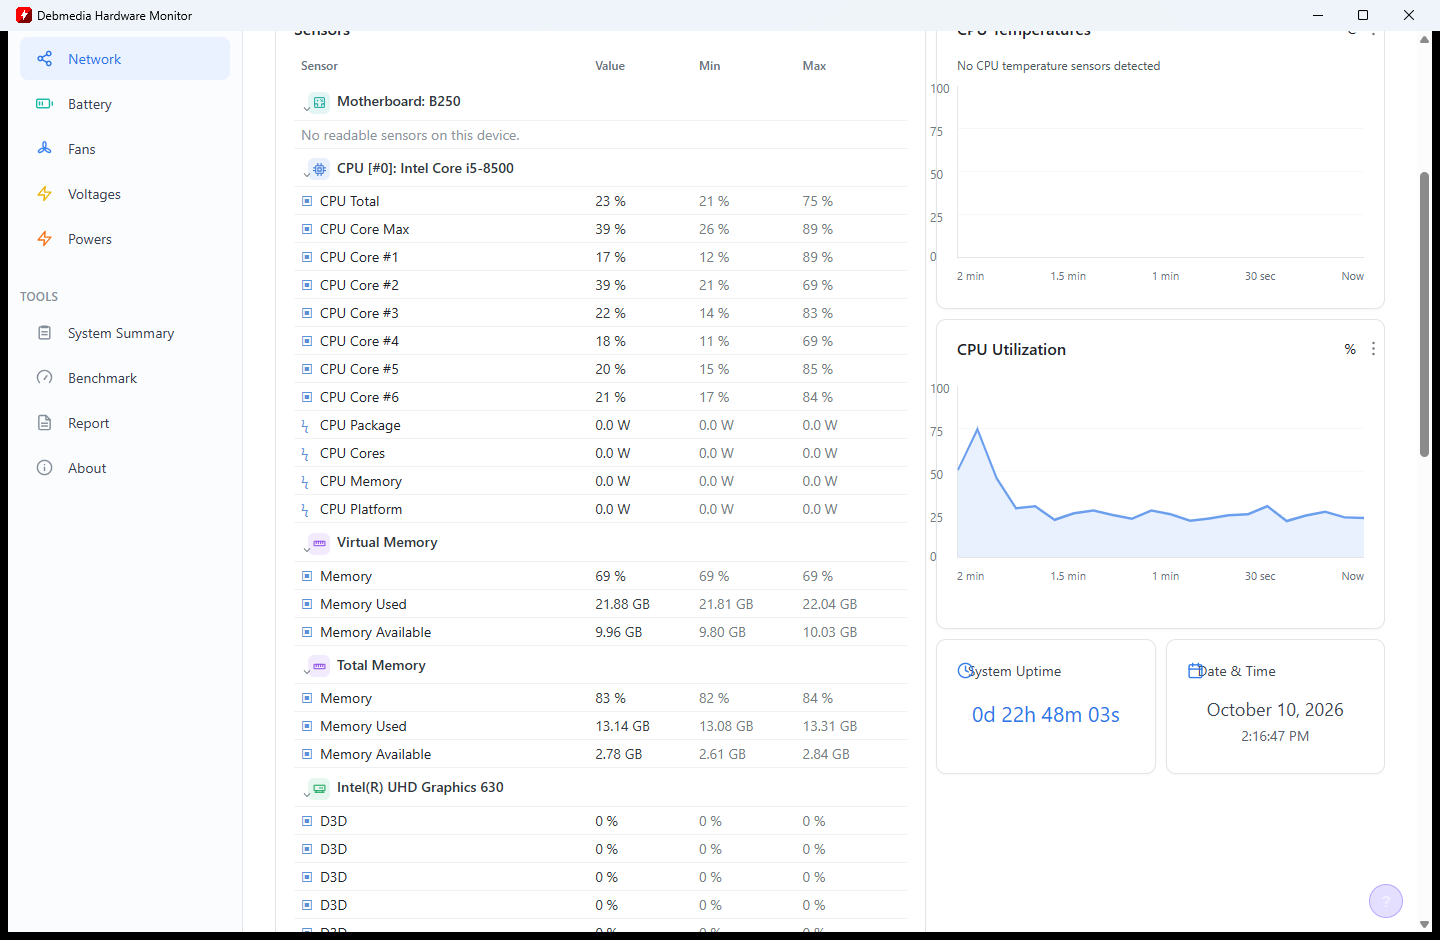Collapse the Total Memory group
1440x940 pixels.
pyautogui.click(x=306, y=671)
